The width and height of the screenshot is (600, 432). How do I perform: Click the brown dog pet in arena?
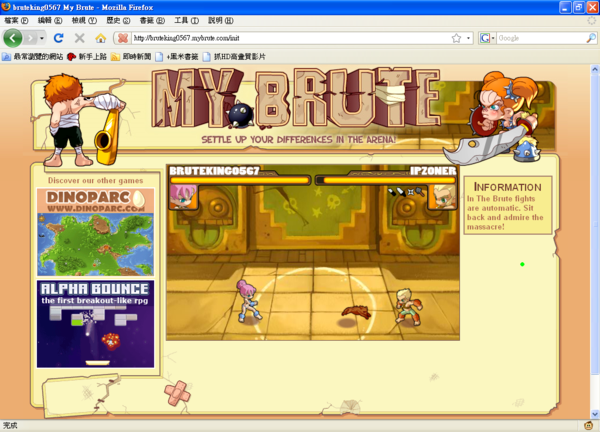click(x=356, y=312)
